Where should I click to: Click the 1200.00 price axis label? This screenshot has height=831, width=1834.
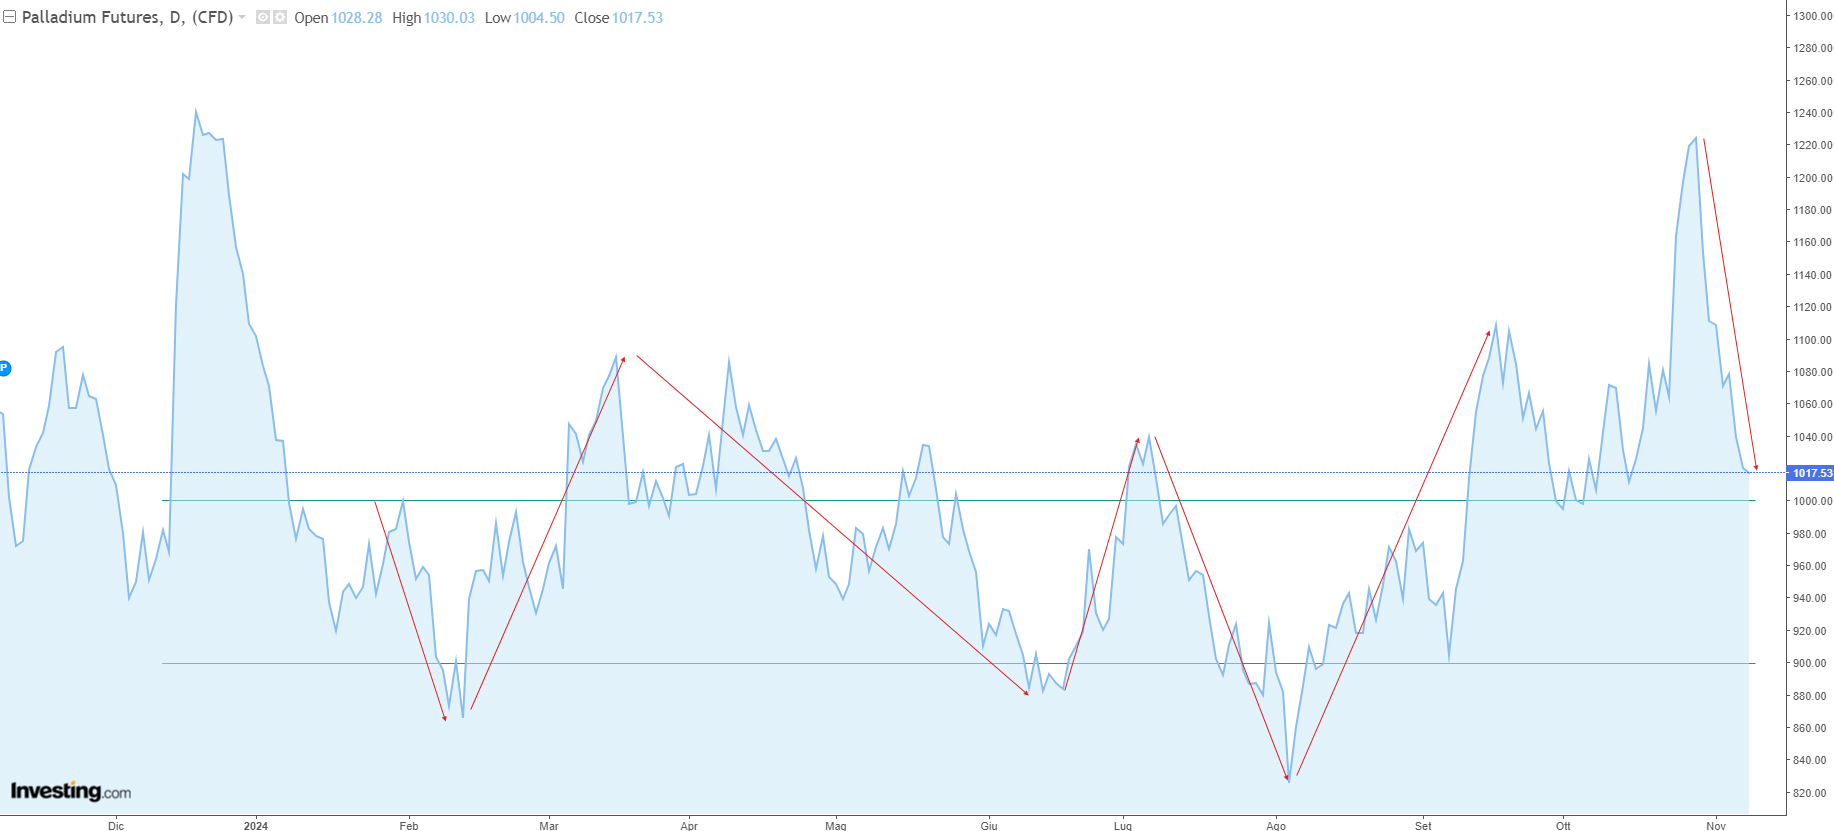(x=1812, y=178)
